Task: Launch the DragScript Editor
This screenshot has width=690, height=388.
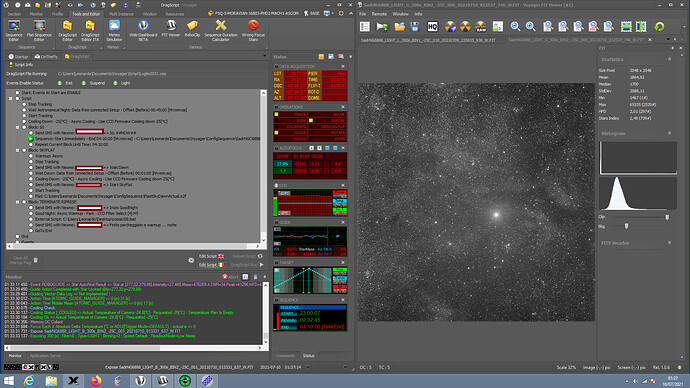Action: tap(67, 31)
